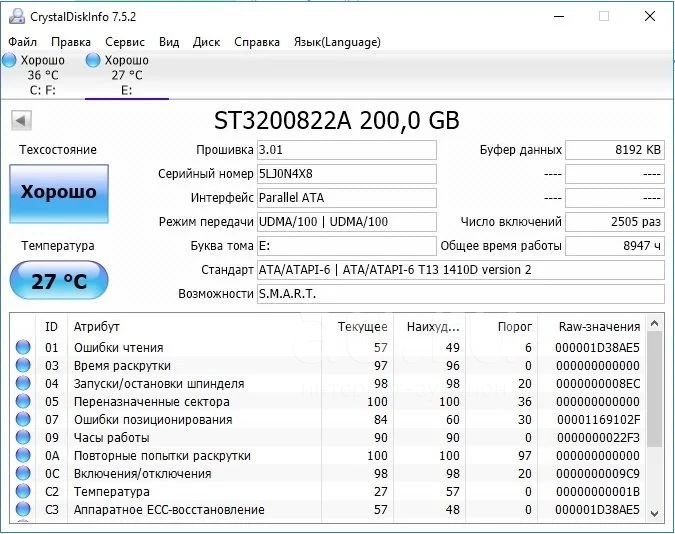Select the Ошибки чтения attribute text
The height and width of the screenshot is (534, 675).
(118, 348)
